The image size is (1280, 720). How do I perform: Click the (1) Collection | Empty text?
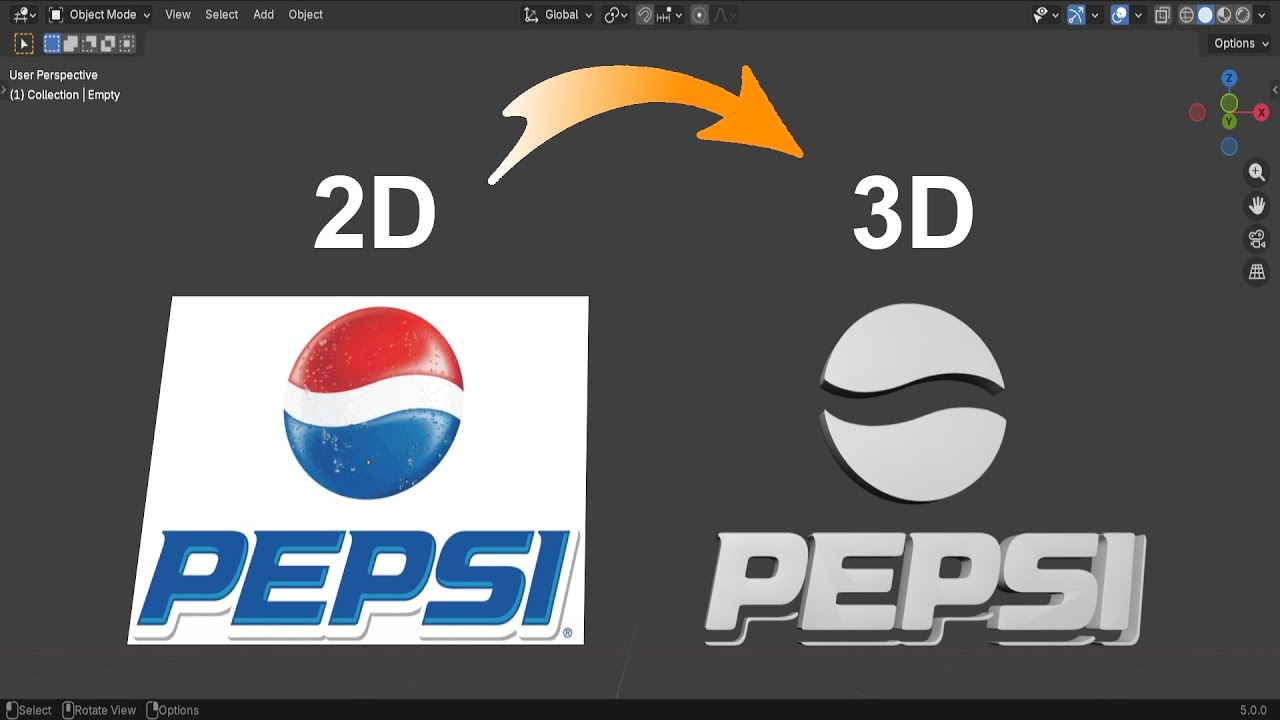pyautogui.click(x=64, y=95)
